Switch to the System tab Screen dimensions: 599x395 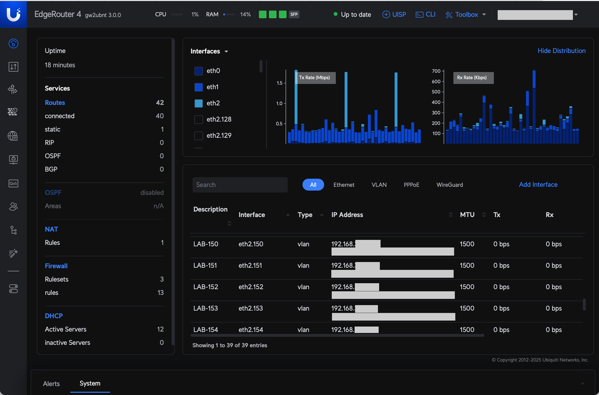tap(90, 383)
